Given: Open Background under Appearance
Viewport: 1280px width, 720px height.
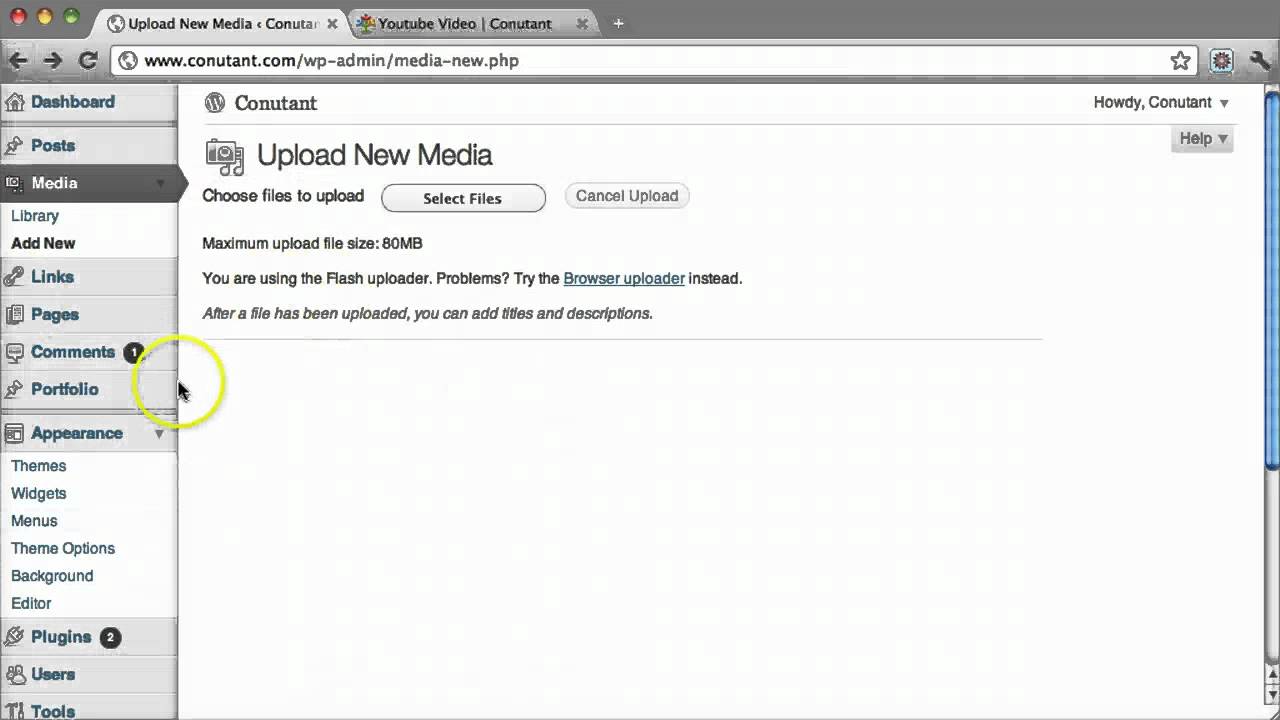Looking at the screenshot, I should pos(52,576).
